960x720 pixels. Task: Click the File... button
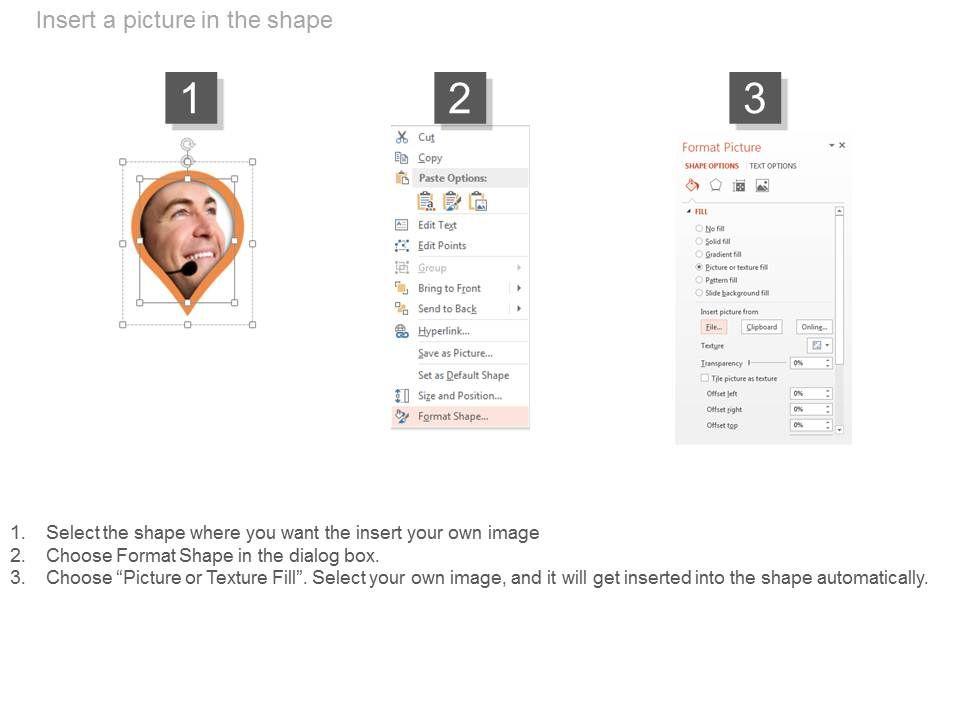tap(713, 327)
